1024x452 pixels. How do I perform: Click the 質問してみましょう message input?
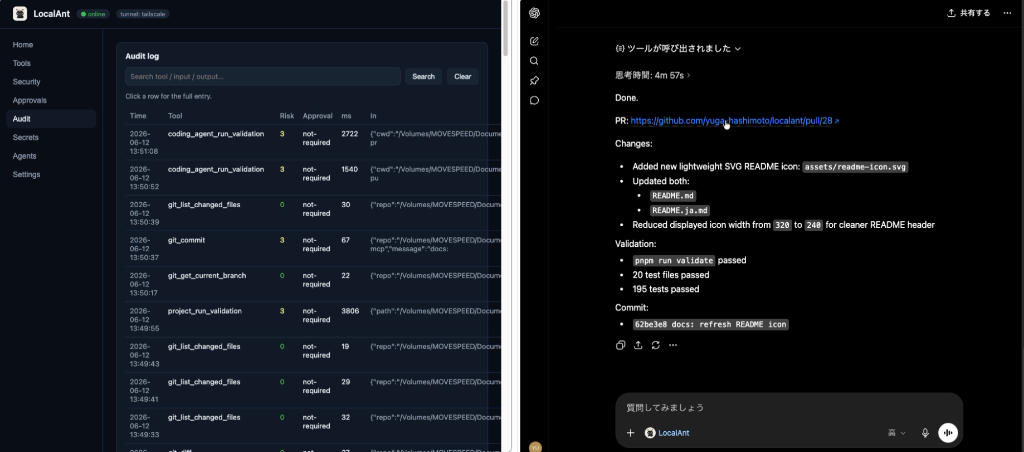[789, 408]
